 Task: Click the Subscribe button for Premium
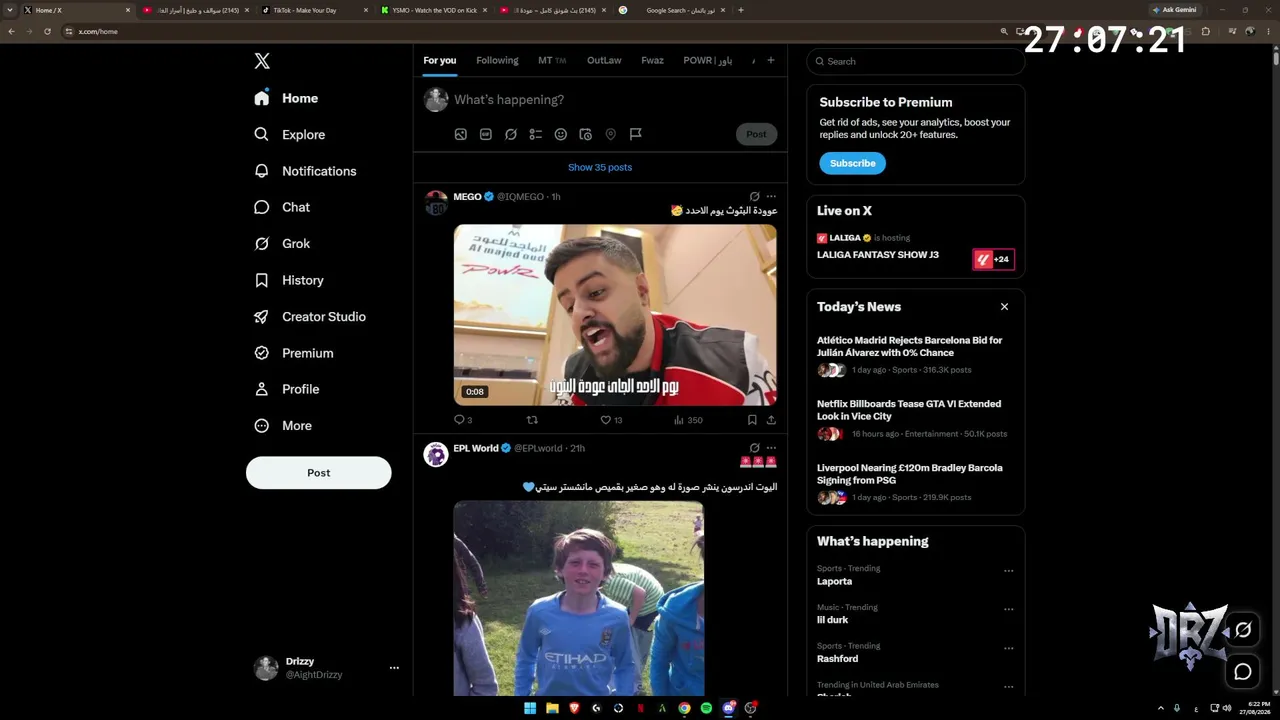pyautogui.click(x=852, y=163)
